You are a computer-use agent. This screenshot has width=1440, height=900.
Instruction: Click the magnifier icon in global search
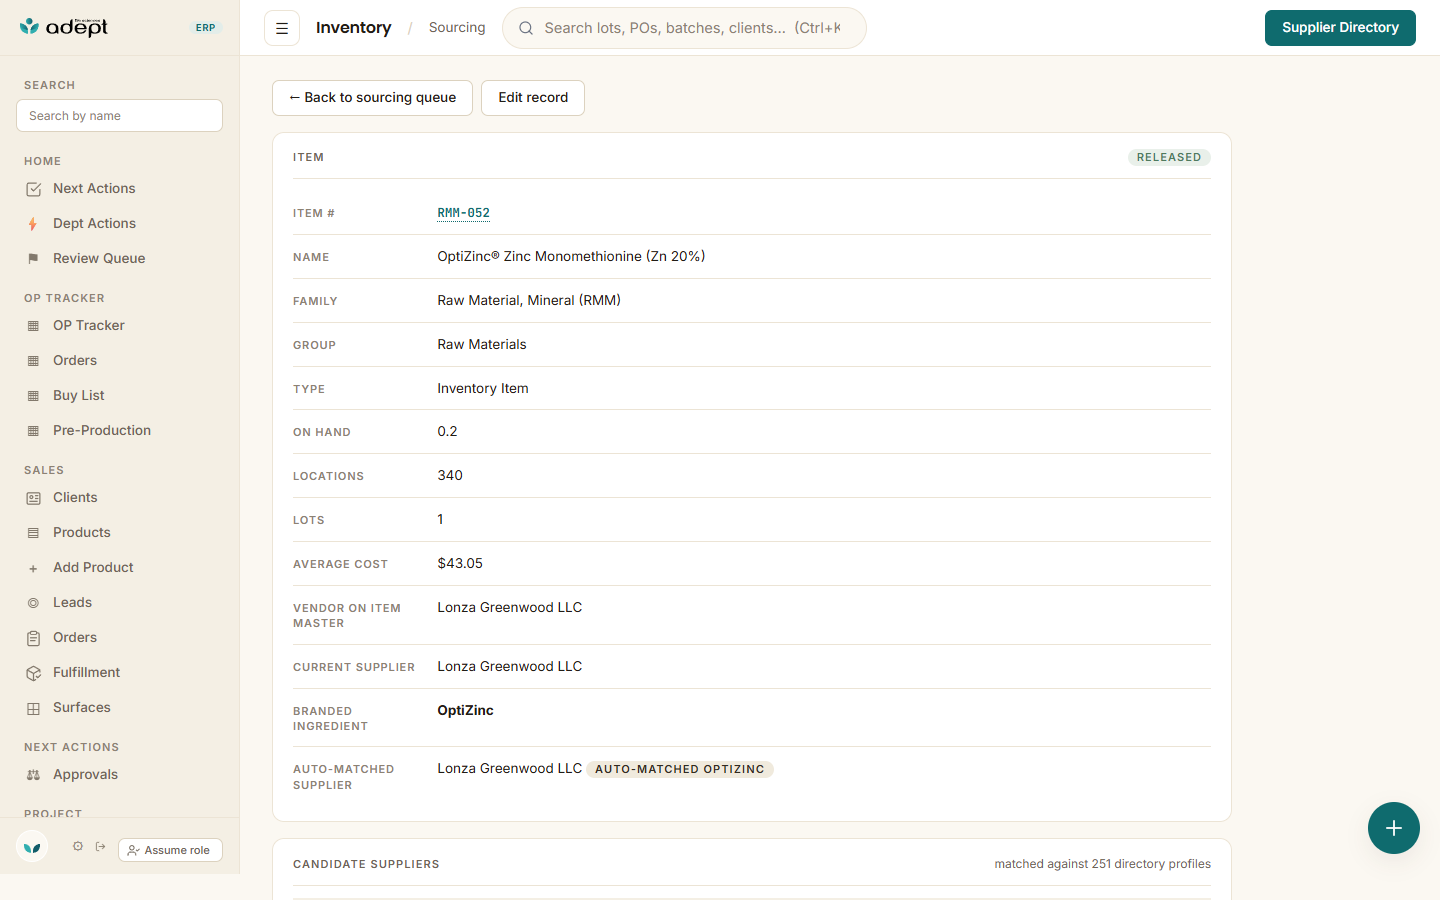(x=526, y=28)
